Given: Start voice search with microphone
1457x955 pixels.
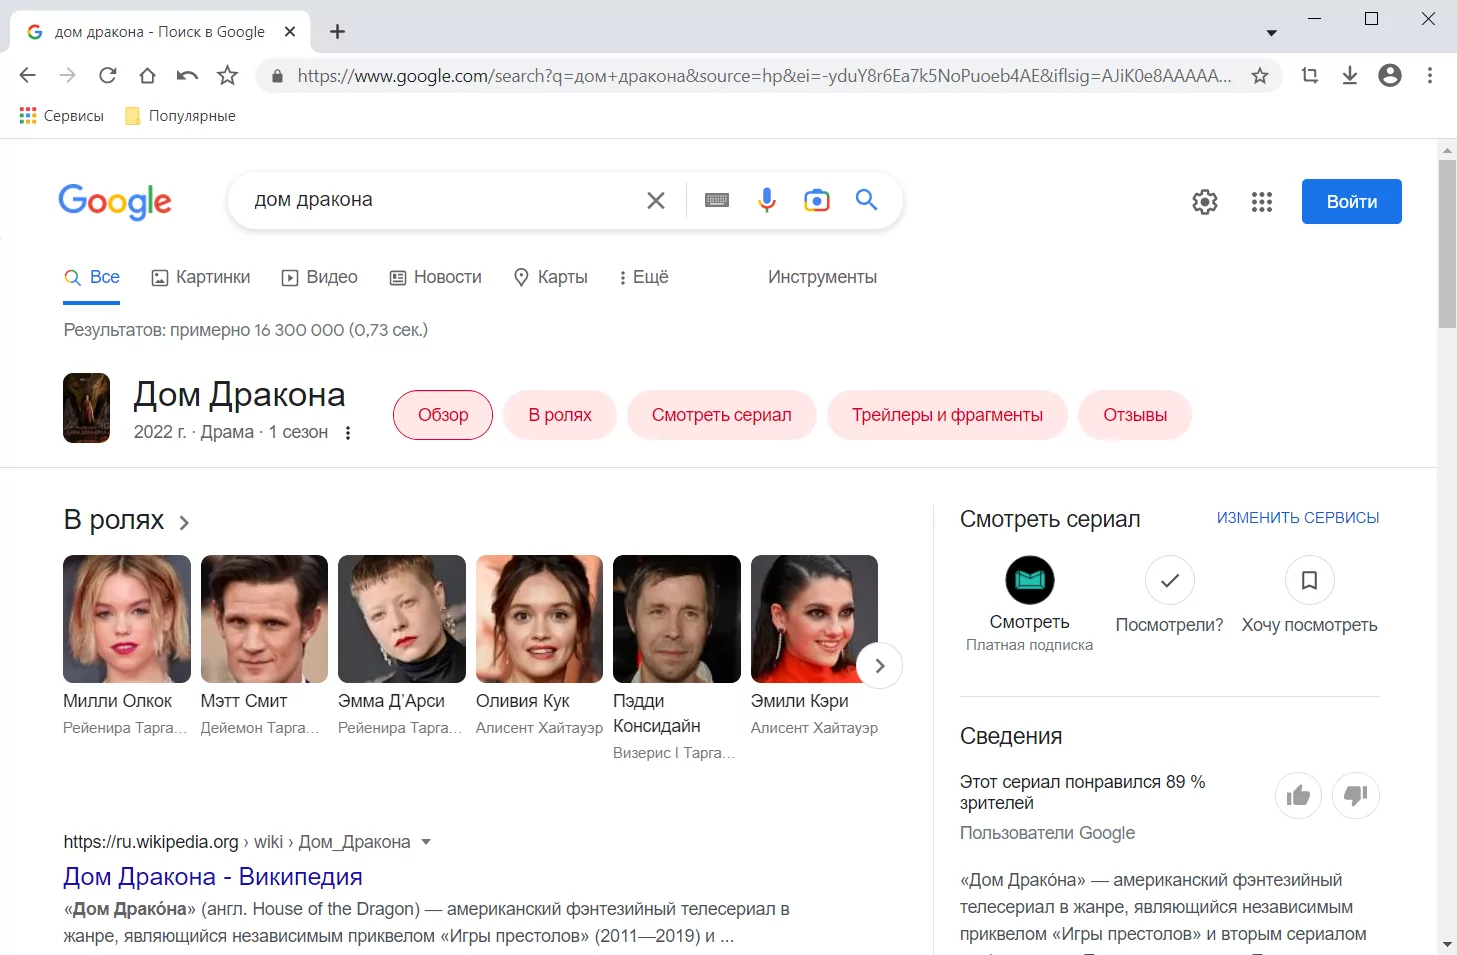Looking at the screenshot, I should [767, 200].
